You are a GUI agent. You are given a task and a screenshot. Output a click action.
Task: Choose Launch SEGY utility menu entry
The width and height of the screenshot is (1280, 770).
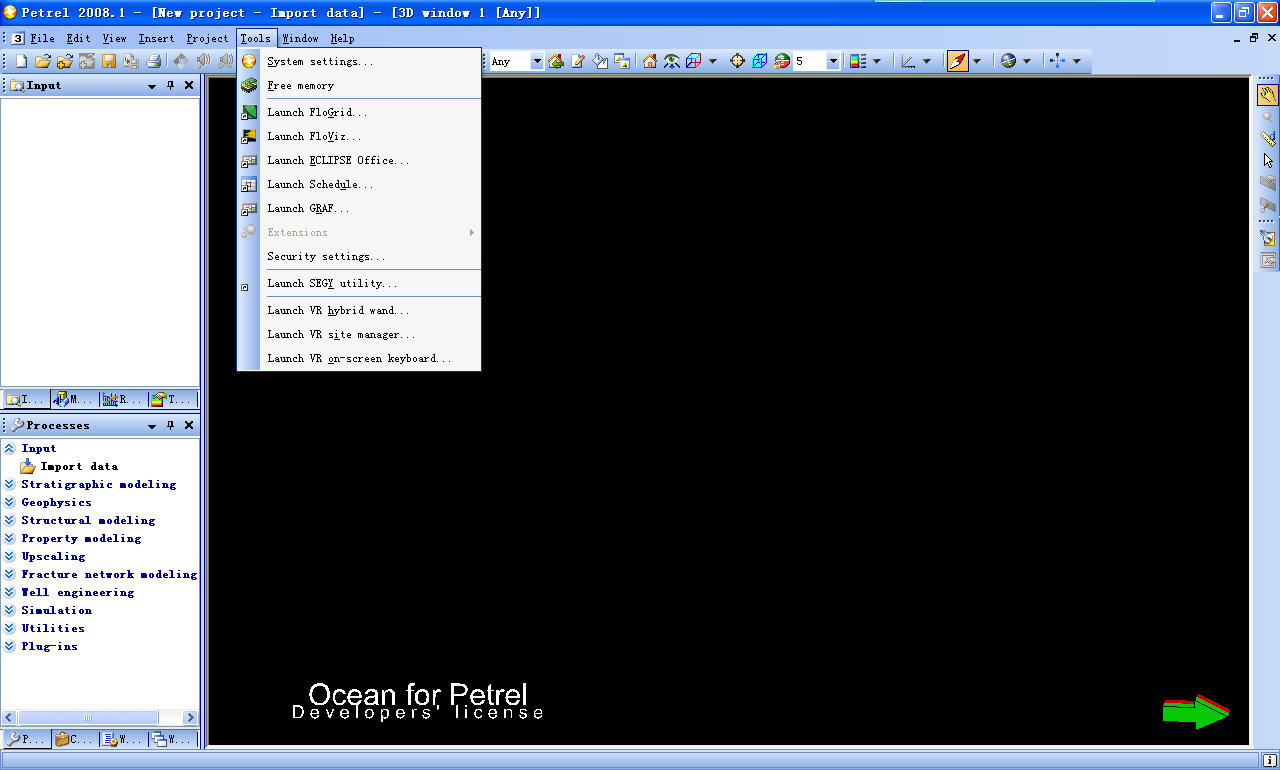tap(359, 283)
